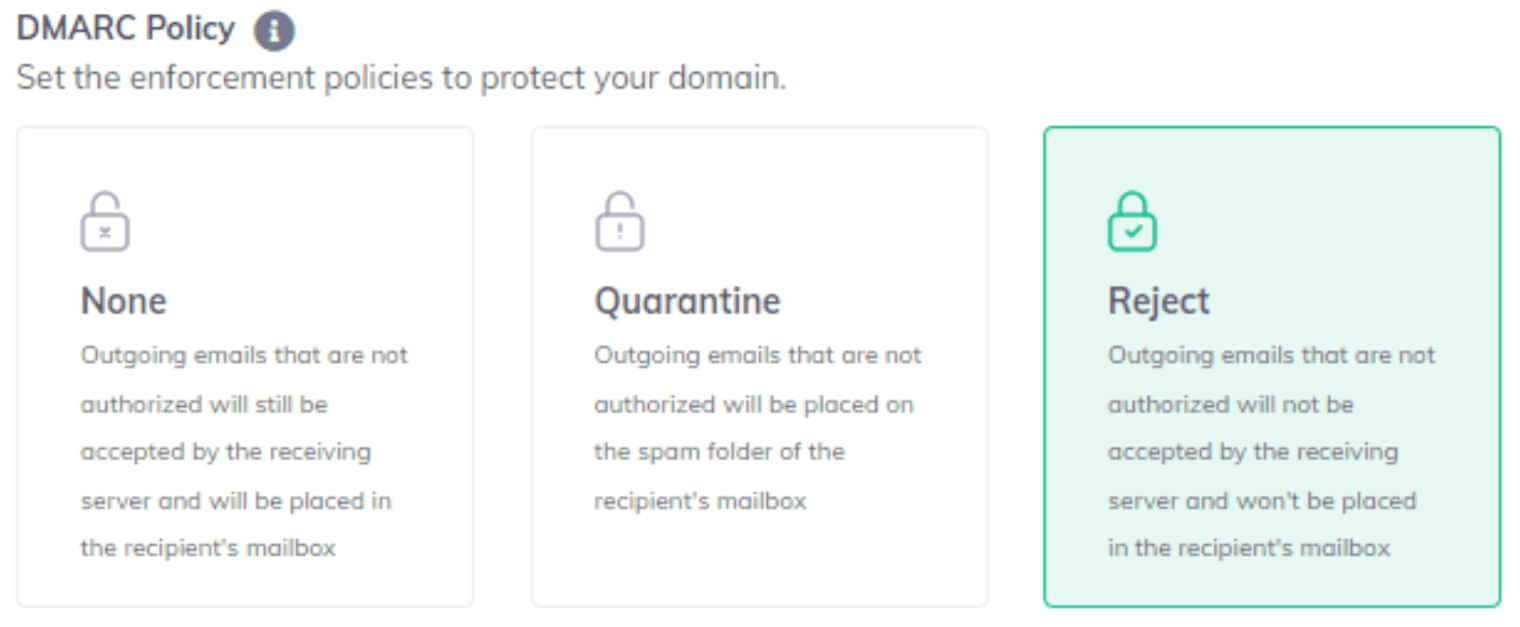This screenshot has height=627, width=1520.
Task: Click the description text under None
Action: [x=244, y=452]
